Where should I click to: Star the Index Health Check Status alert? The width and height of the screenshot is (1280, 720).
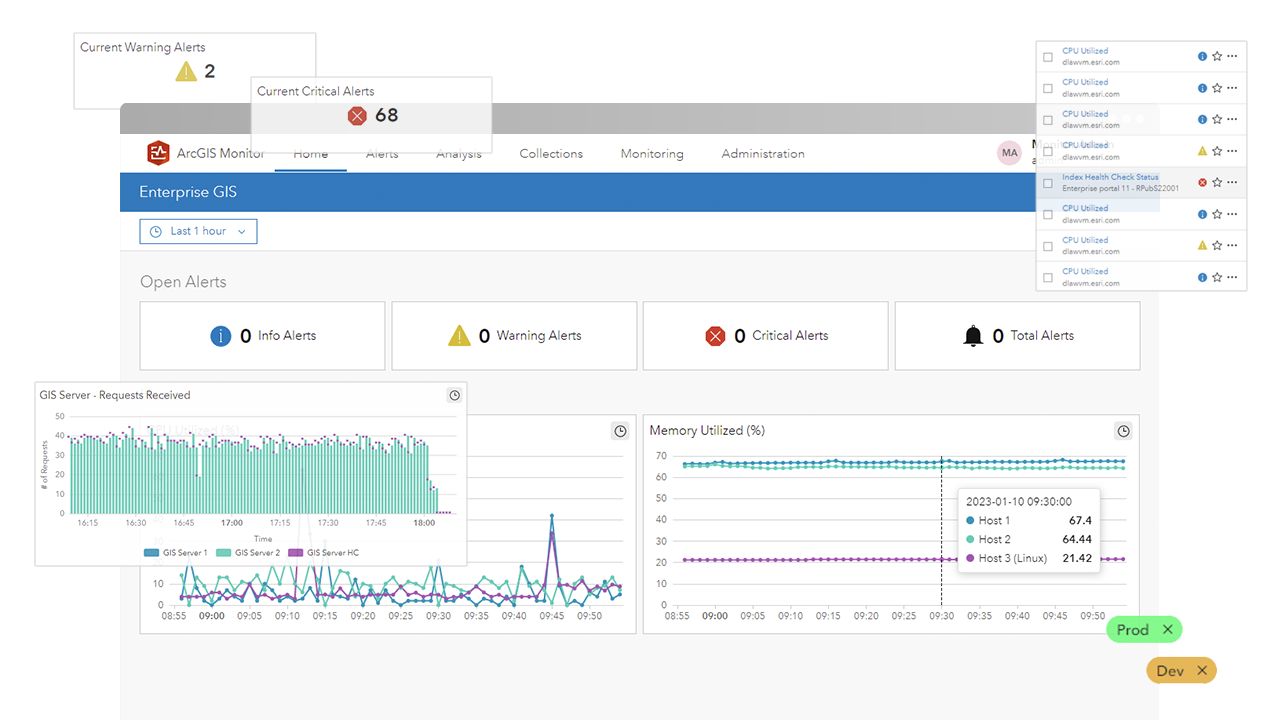point(1217,182)
